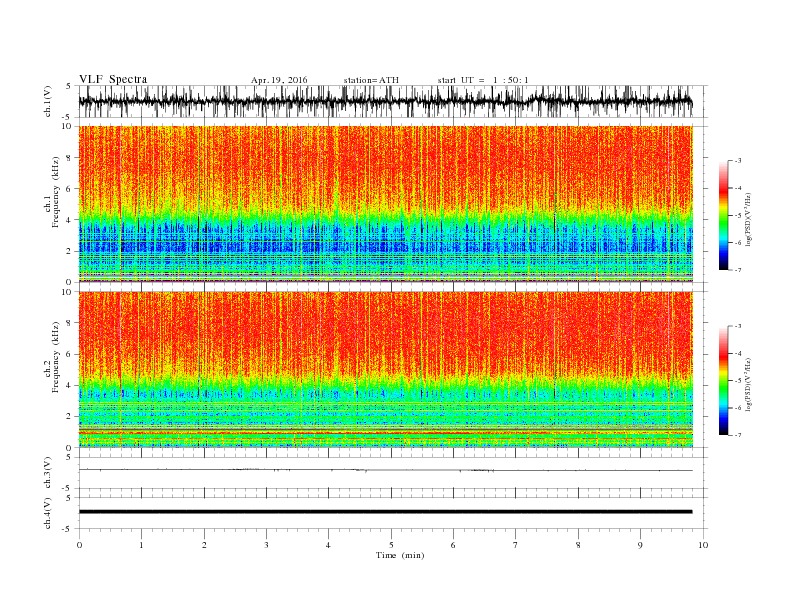Click the ch.1 "Frequency (kHz)" axis label
The height and width of the screenshot is (612, 792).
[x=55, y=192]
